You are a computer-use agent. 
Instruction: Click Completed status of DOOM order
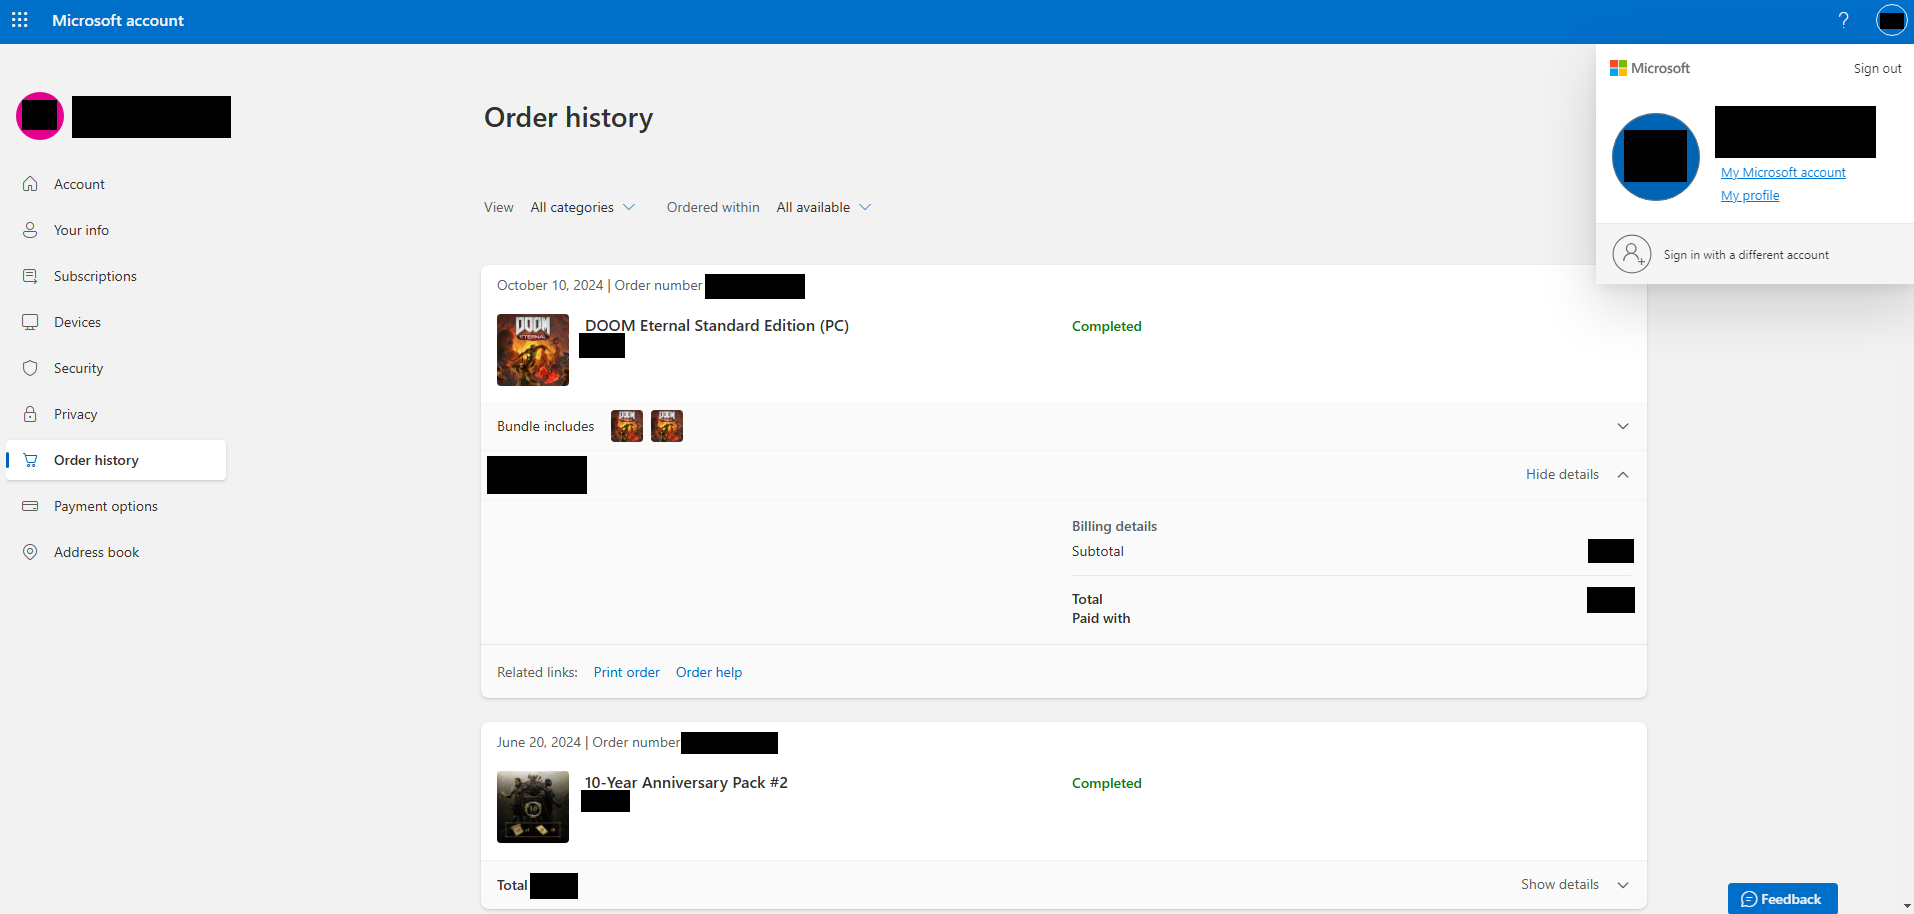[1106, 326]
